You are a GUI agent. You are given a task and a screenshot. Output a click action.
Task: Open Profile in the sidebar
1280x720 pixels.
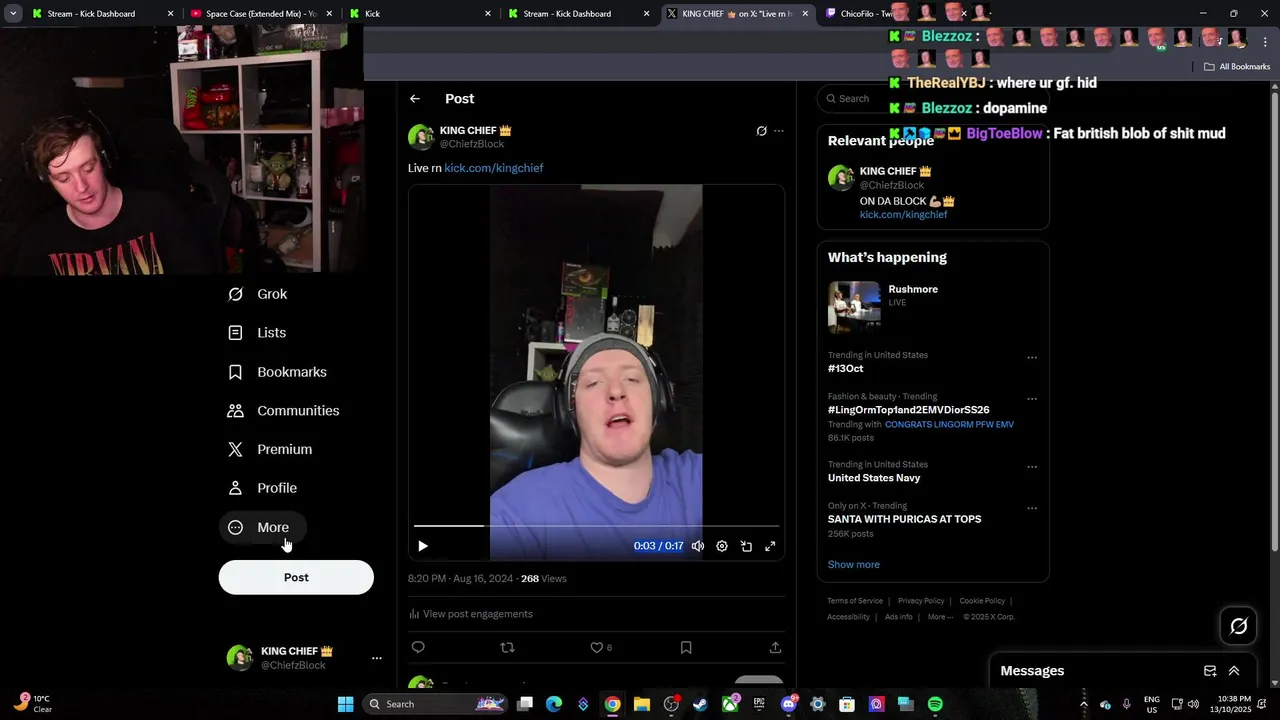point(263,488)
